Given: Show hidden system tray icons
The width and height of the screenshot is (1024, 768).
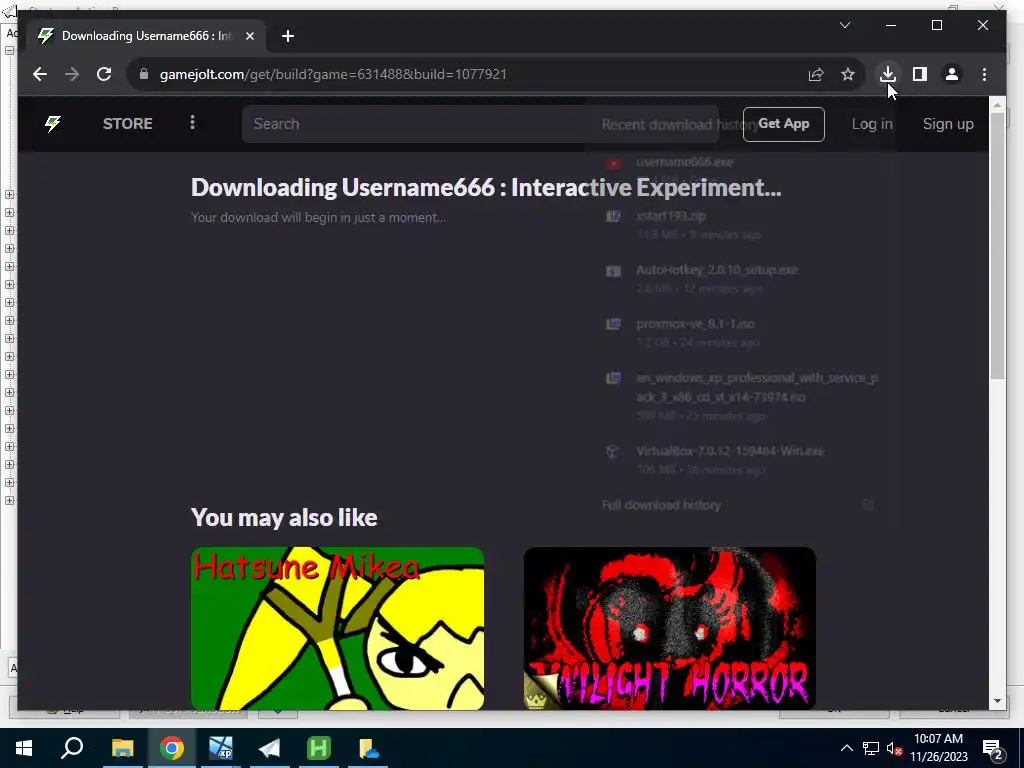Looking at the screenshot, I should tap(846, 748).
